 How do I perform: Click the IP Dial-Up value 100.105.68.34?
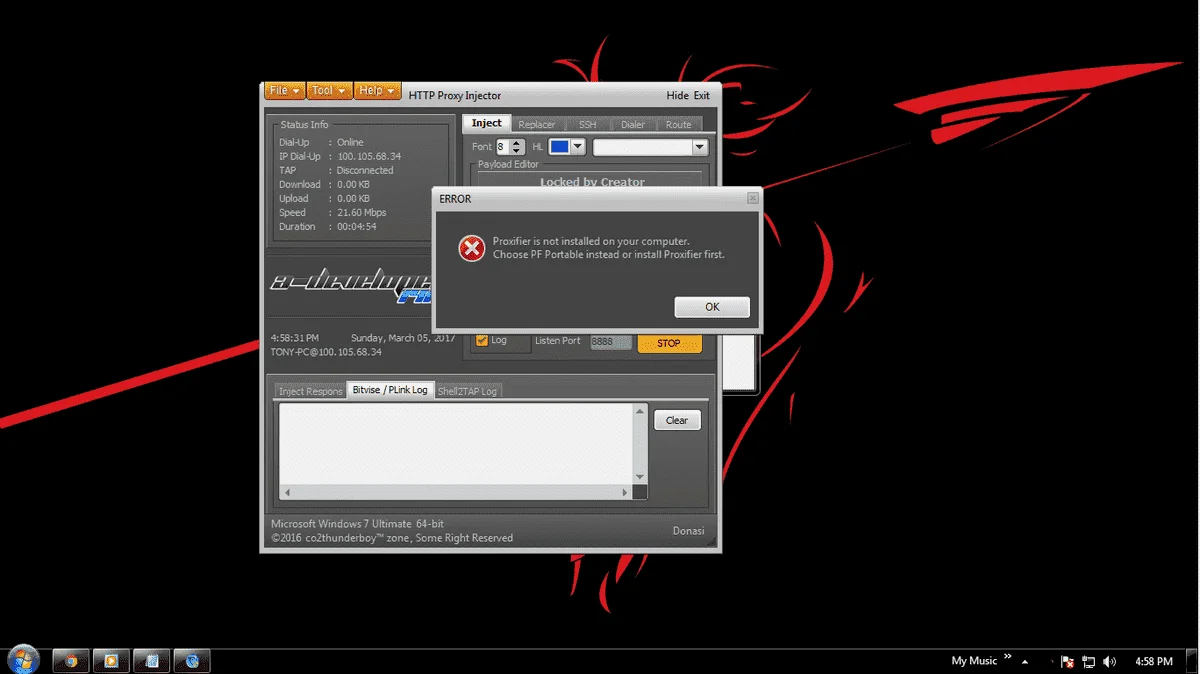369,156
